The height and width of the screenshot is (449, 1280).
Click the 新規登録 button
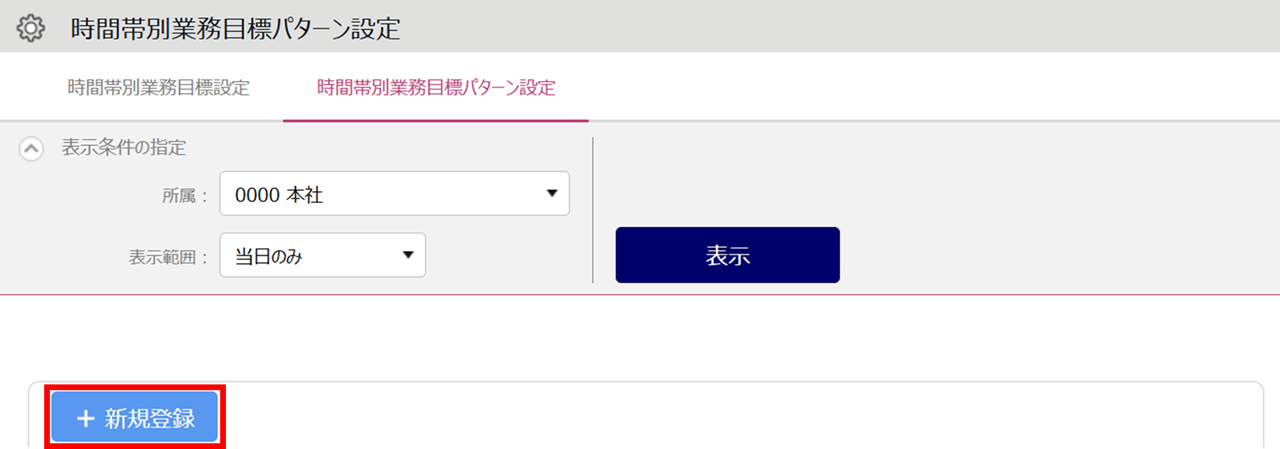(x=135, y=417)
